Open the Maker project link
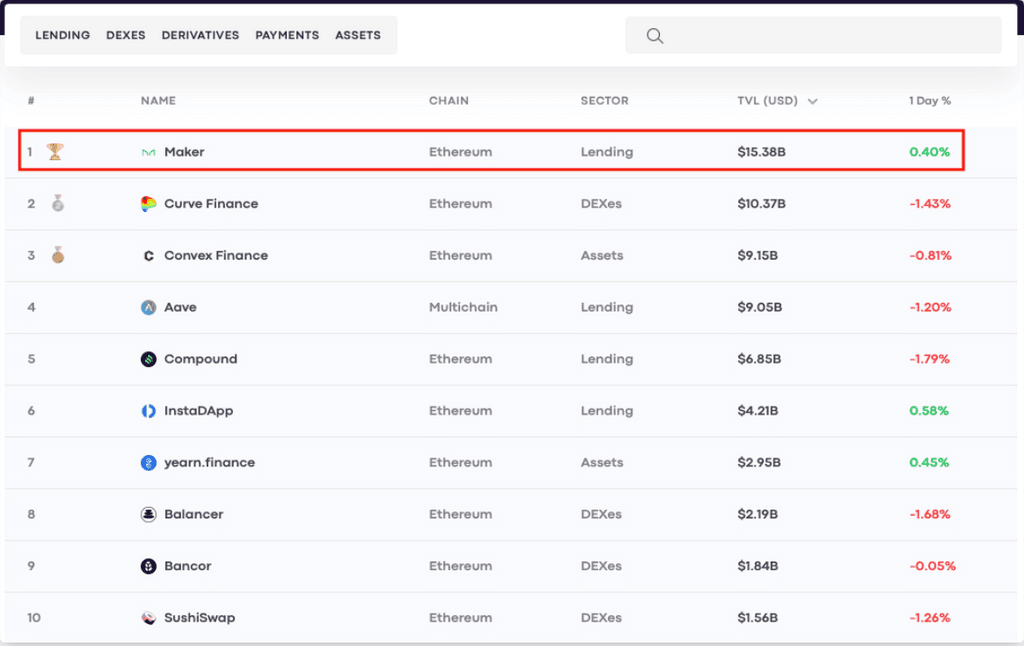Image resolution: width=1024 pixels, height=646 pixels. click(x=184, y=152)
